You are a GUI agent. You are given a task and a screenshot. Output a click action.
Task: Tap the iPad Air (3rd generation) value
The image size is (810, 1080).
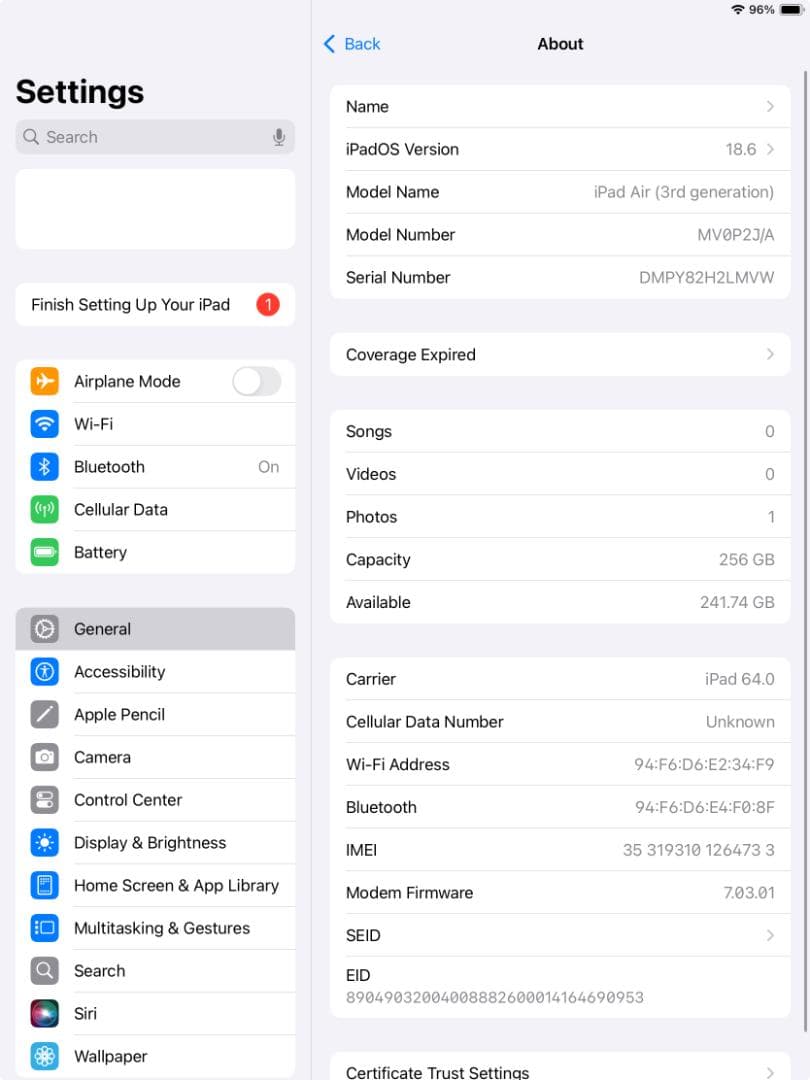coord(683,192)
